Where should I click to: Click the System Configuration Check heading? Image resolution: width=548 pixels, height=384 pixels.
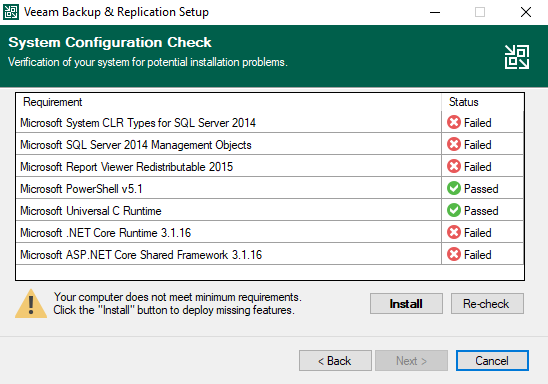click(x=110, y=42)
